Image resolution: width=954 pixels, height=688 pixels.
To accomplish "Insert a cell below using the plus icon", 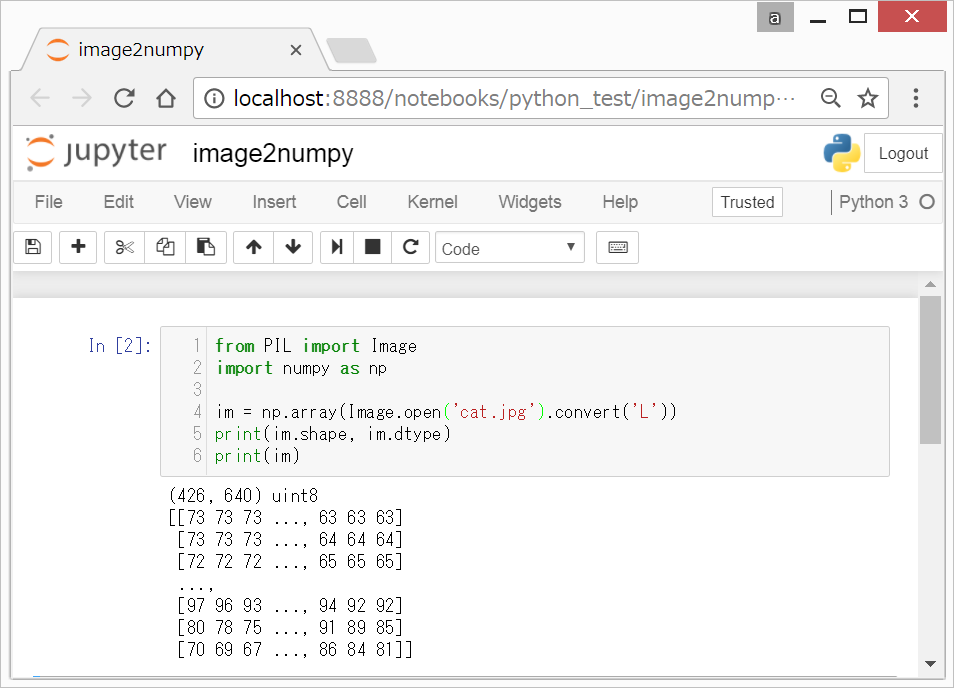I will (x=78, y=248).
